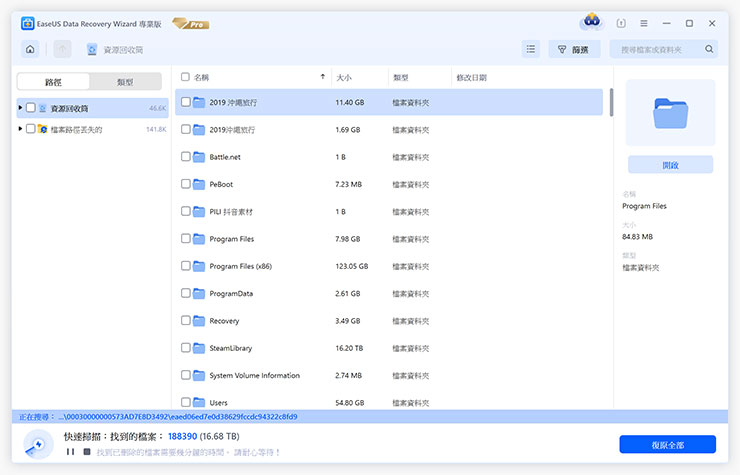Select the 路徑 tab

(x=54, y=82)
